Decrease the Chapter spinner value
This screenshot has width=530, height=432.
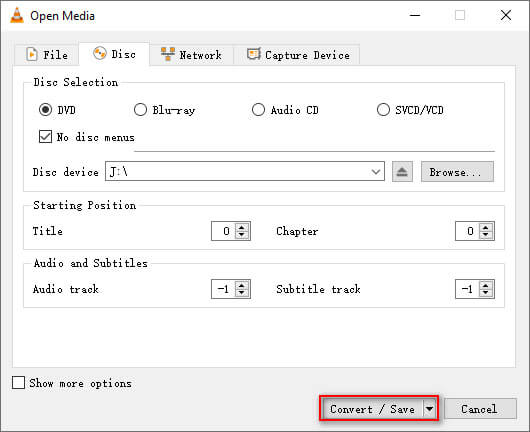coord(485,235)
